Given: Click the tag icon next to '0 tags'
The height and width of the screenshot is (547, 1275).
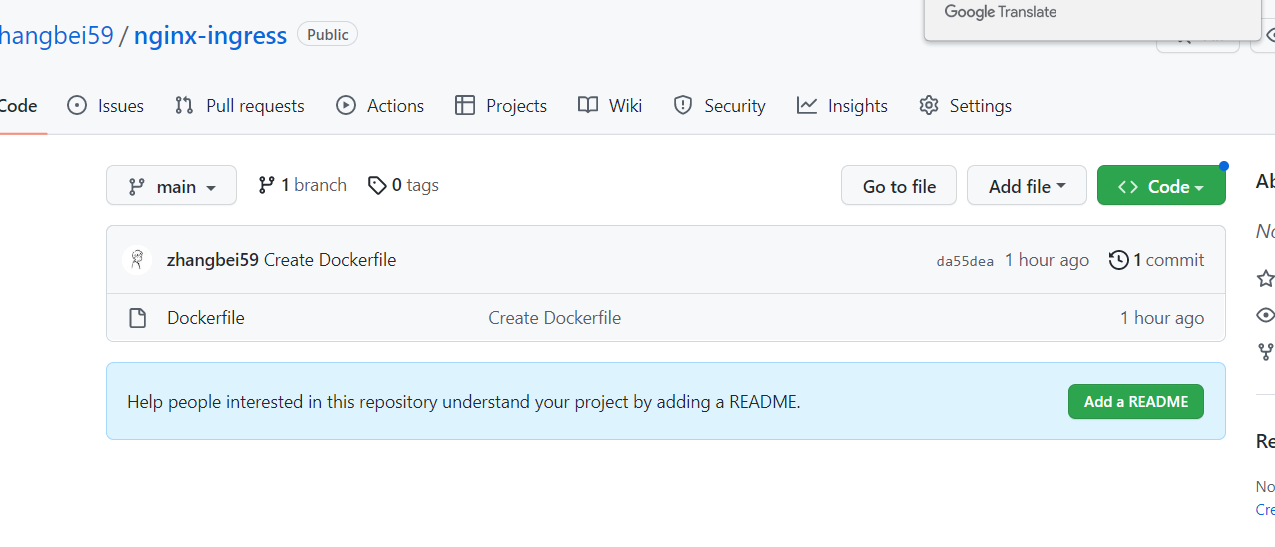Looking at the screenshot, I should coord(377,185).
